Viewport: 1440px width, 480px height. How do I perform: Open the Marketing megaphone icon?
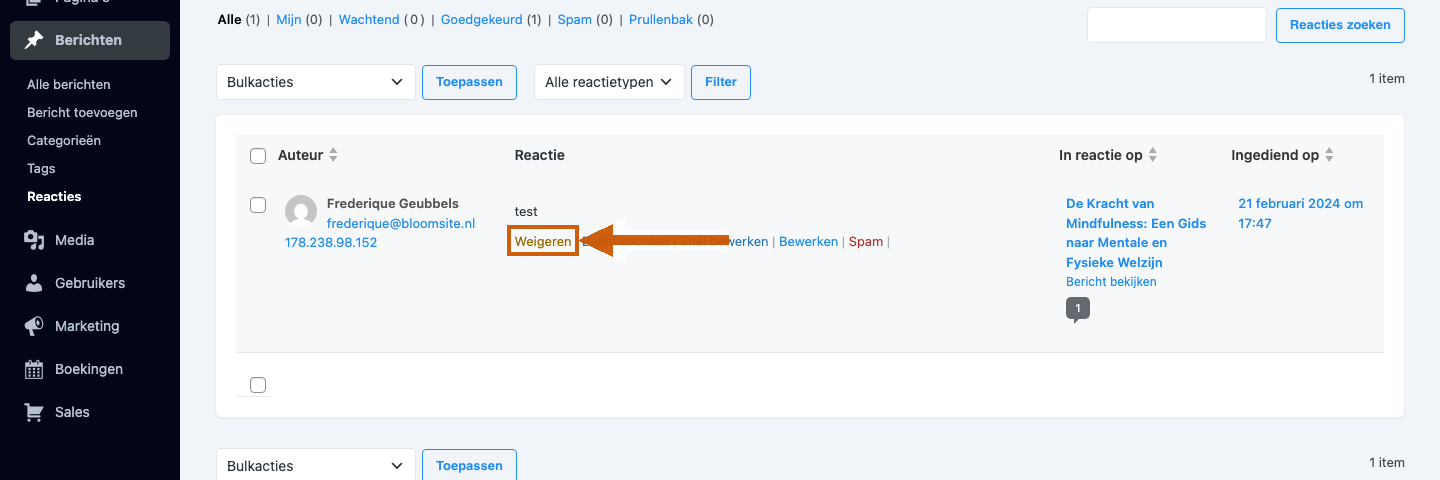pyautogui.click(x=34, y=326)
